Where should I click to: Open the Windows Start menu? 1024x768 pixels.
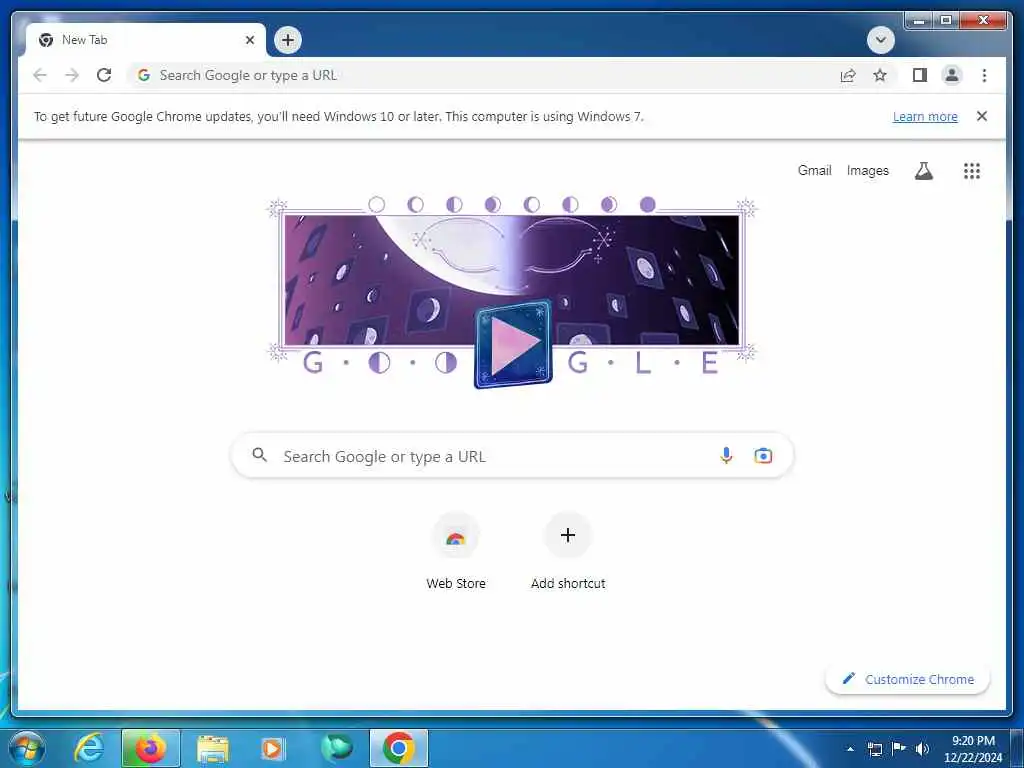point(26,748)
